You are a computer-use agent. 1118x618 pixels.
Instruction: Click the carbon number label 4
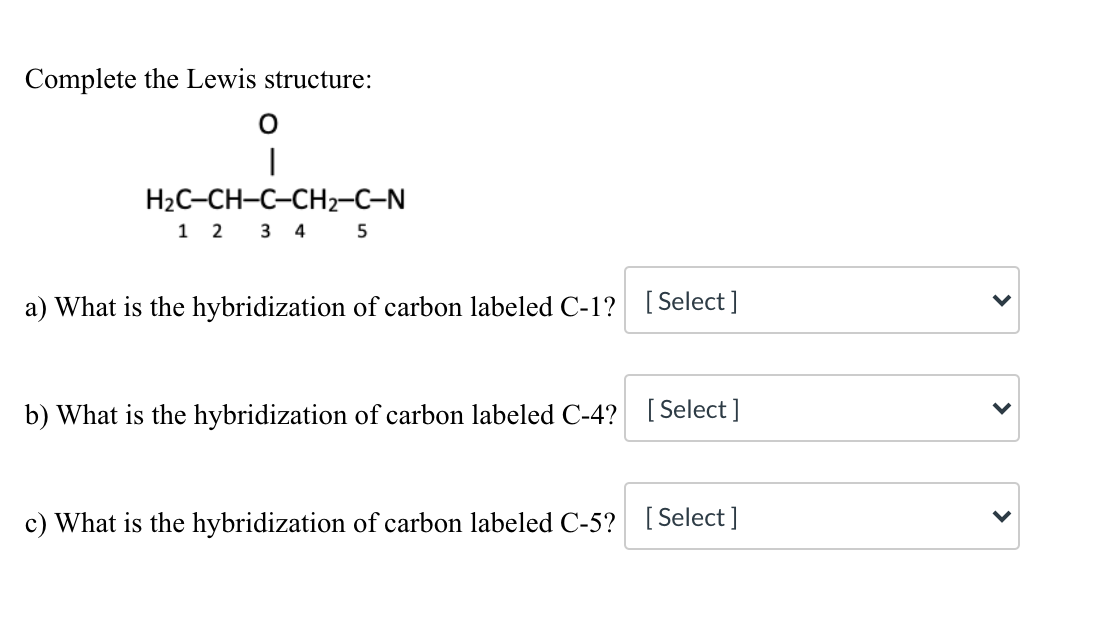[x=299, y=231]
